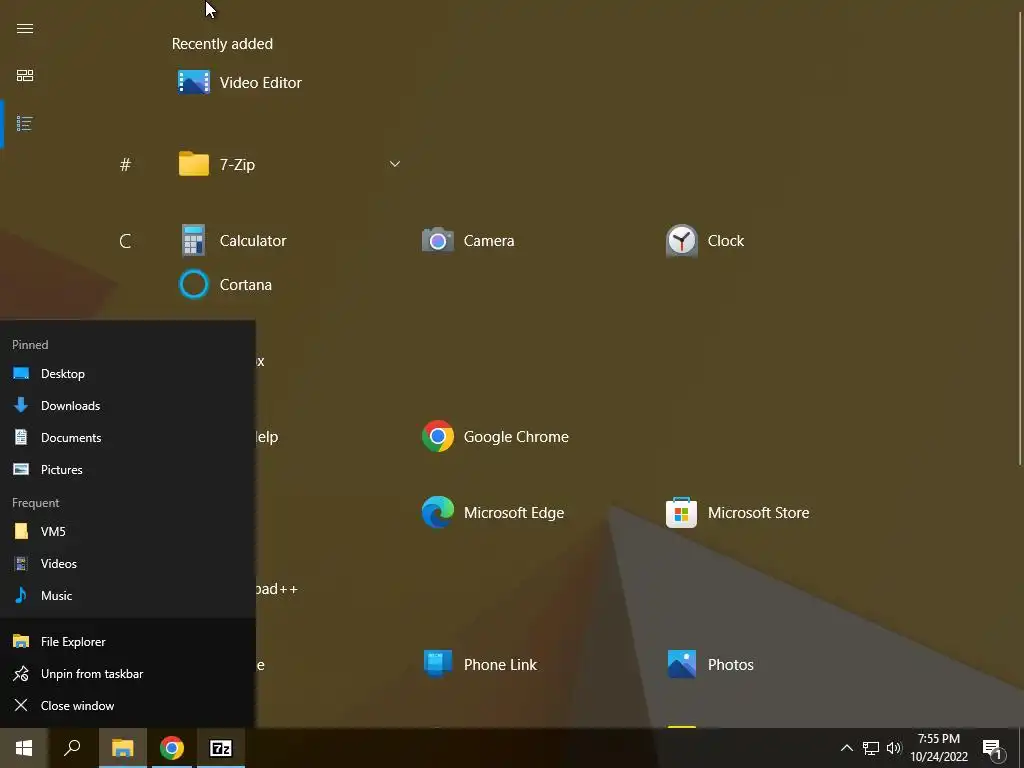Open the Video Editor app
Screen dimensions: 1024x768
pos(240,82)
